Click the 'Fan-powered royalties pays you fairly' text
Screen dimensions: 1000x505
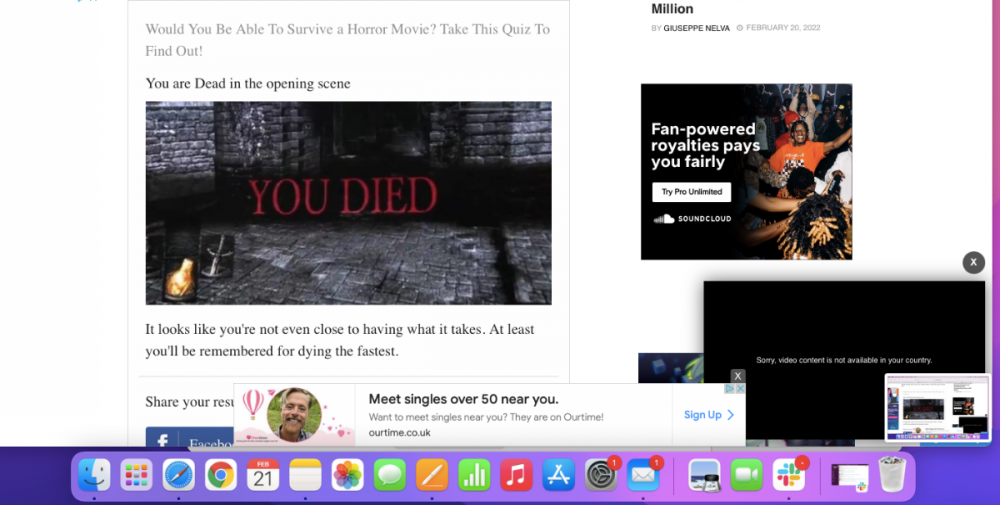705,145
